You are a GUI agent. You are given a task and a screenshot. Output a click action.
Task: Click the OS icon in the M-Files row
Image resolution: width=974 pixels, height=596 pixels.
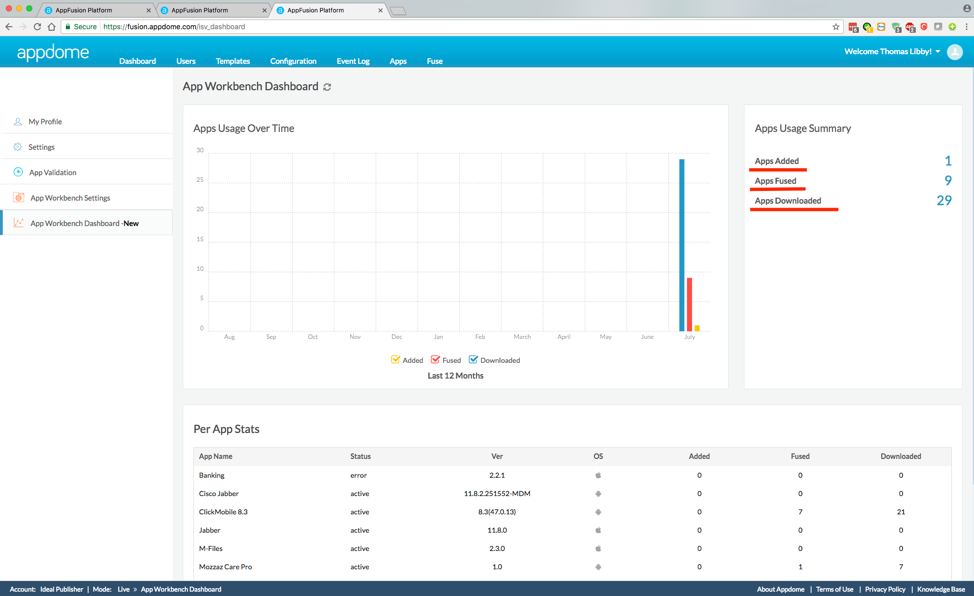pyautogui.click(x=598, y=549)
